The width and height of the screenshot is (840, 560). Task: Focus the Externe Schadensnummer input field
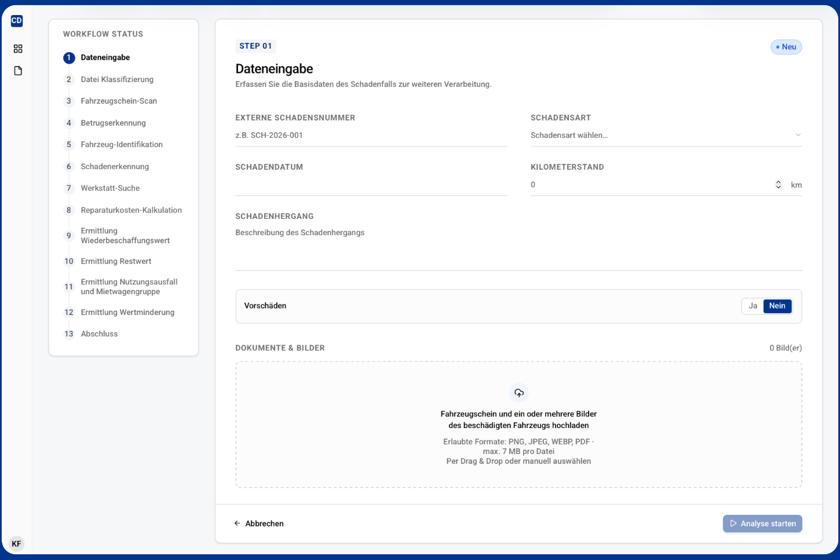(371, 136)
